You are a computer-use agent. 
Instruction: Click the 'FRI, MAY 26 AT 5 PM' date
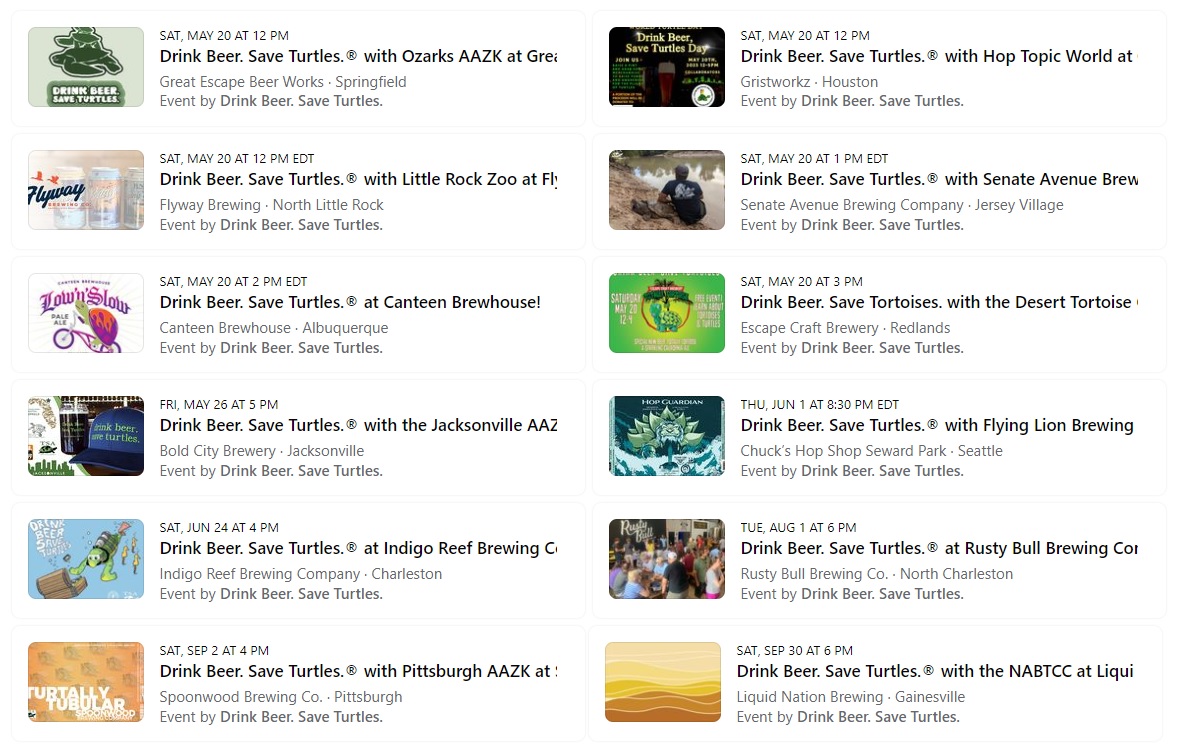tap(219, 405)
